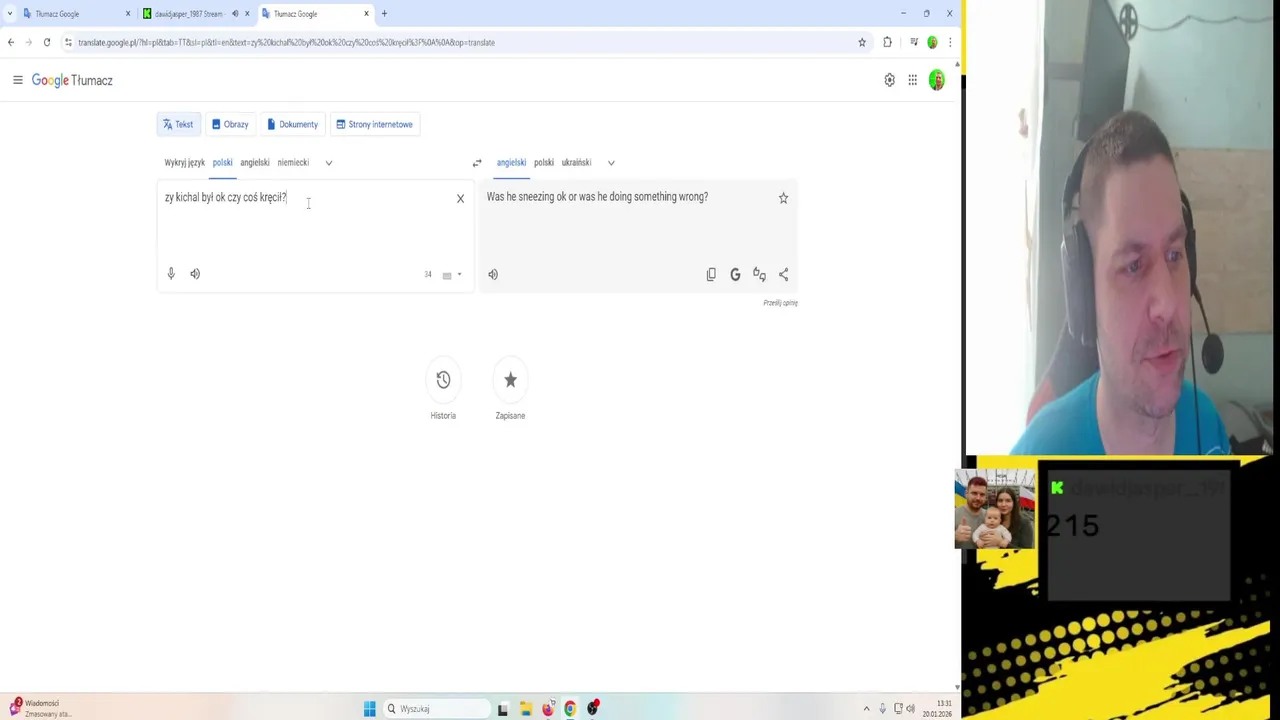Rate this translation thumbs icon
This screenshot has width=1280, height=720.
759,274
